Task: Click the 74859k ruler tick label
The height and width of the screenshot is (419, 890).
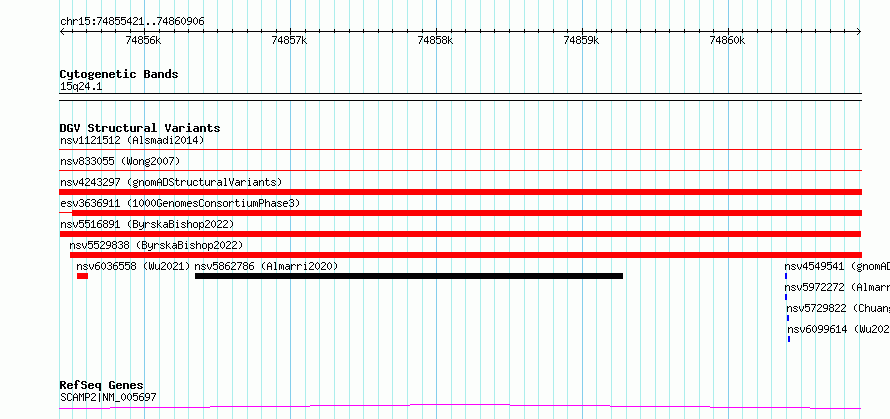Action: [x=581, y=40]
